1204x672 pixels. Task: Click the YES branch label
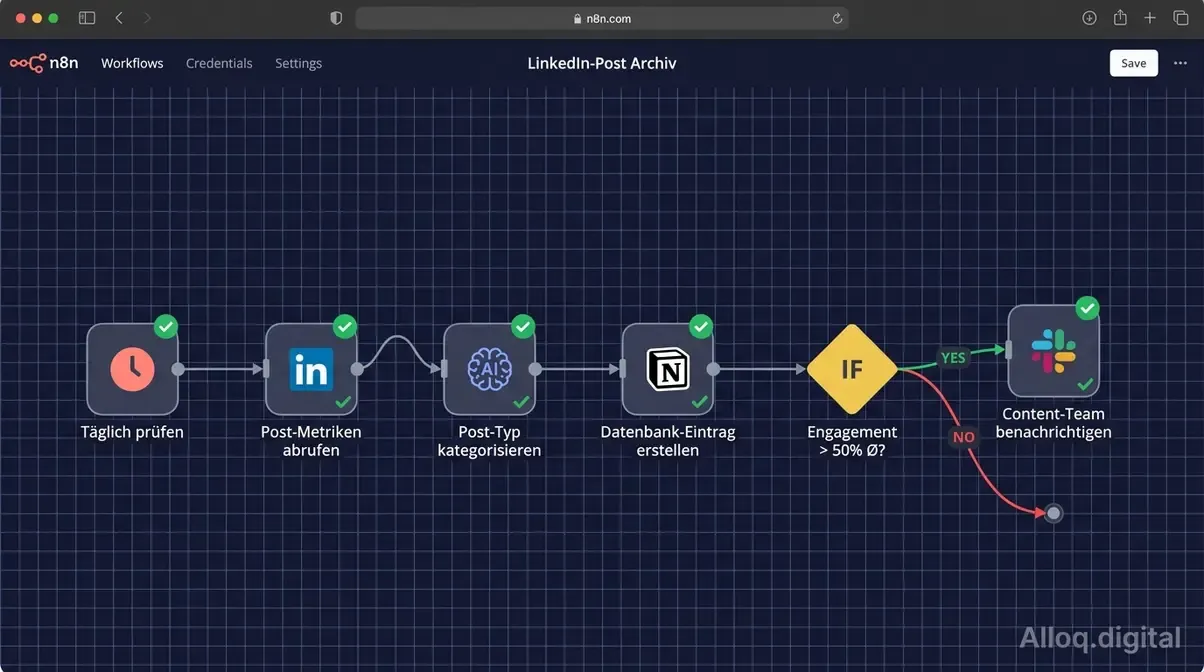point(953,357)
